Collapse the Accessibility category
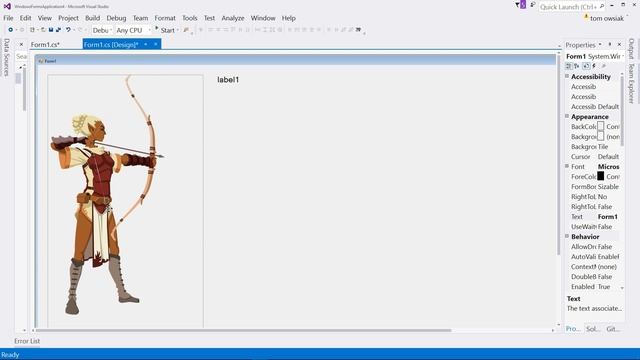Screen dimensions: 640x360 (x=567, y=76)
